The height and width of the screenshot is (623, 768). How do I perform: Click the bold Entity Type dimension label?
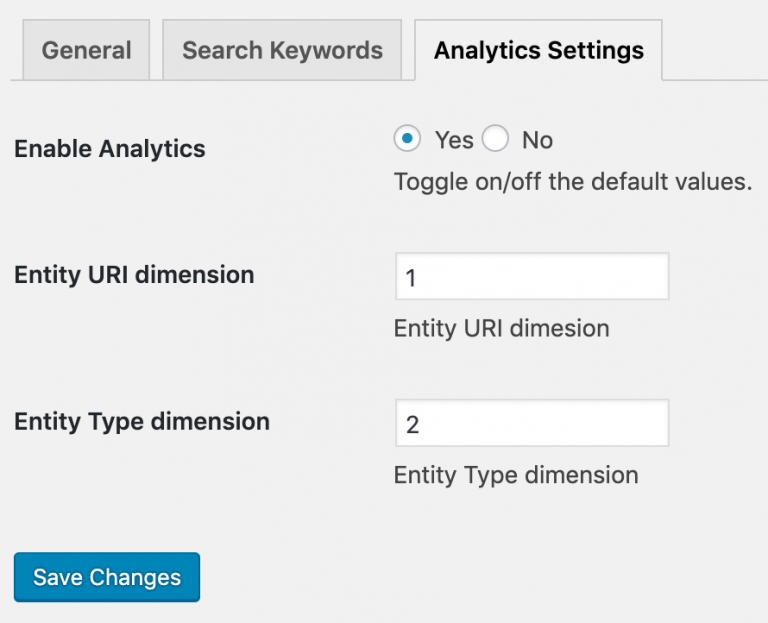point(142,421)
